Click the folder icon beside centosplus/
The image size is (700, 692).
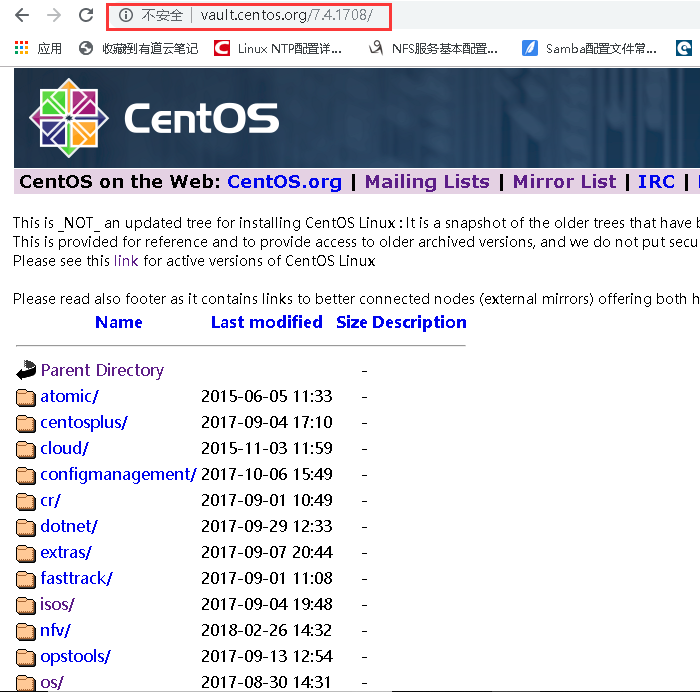26,423
